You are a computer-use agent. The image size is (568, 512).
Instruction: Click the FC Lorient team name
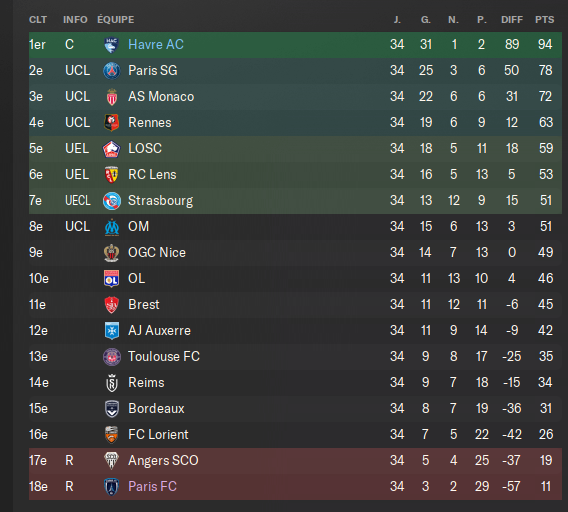tap(158, 434)
